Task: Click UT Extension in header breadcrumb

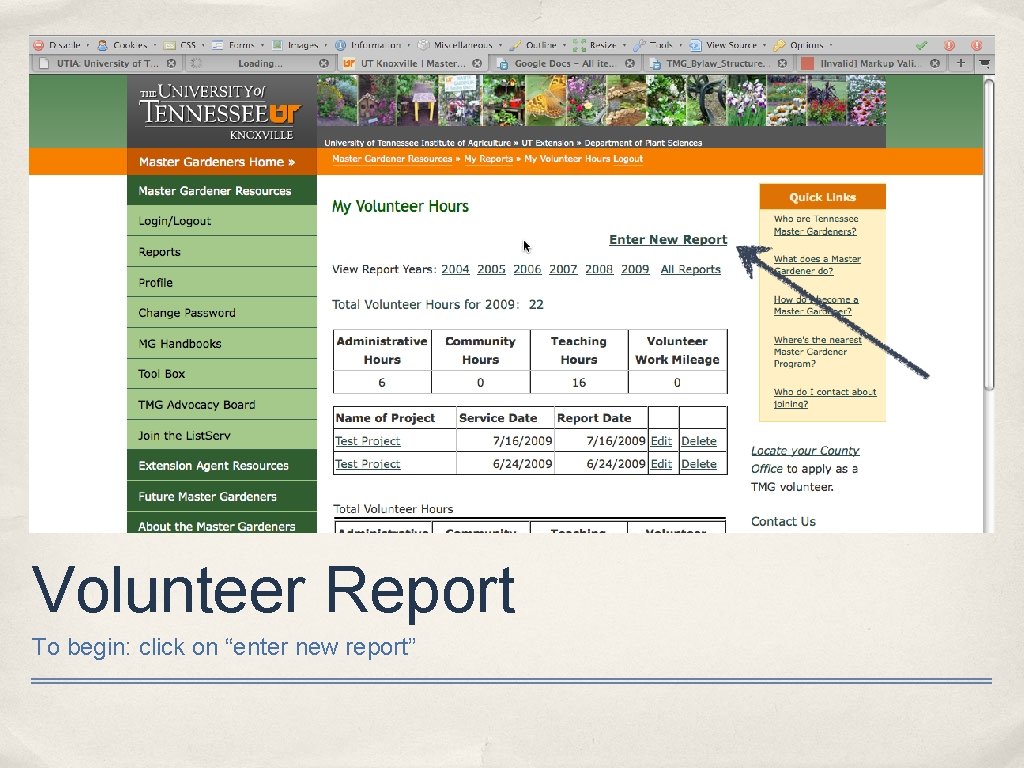Action: coord(547,142)
